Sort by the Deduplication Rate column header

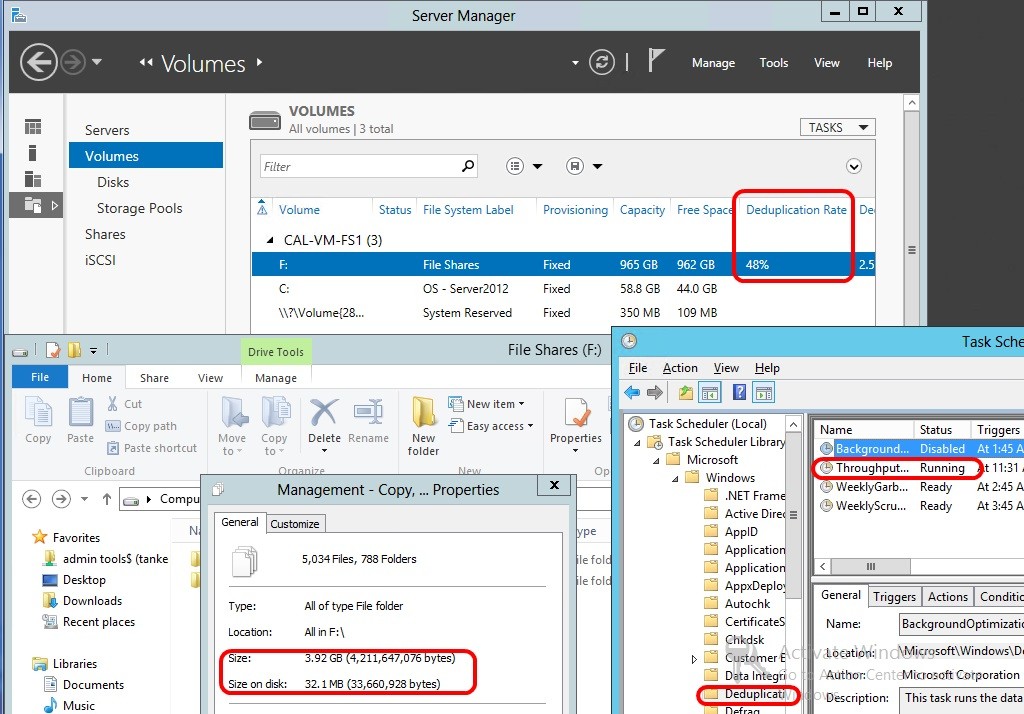[x=796, y=210]
